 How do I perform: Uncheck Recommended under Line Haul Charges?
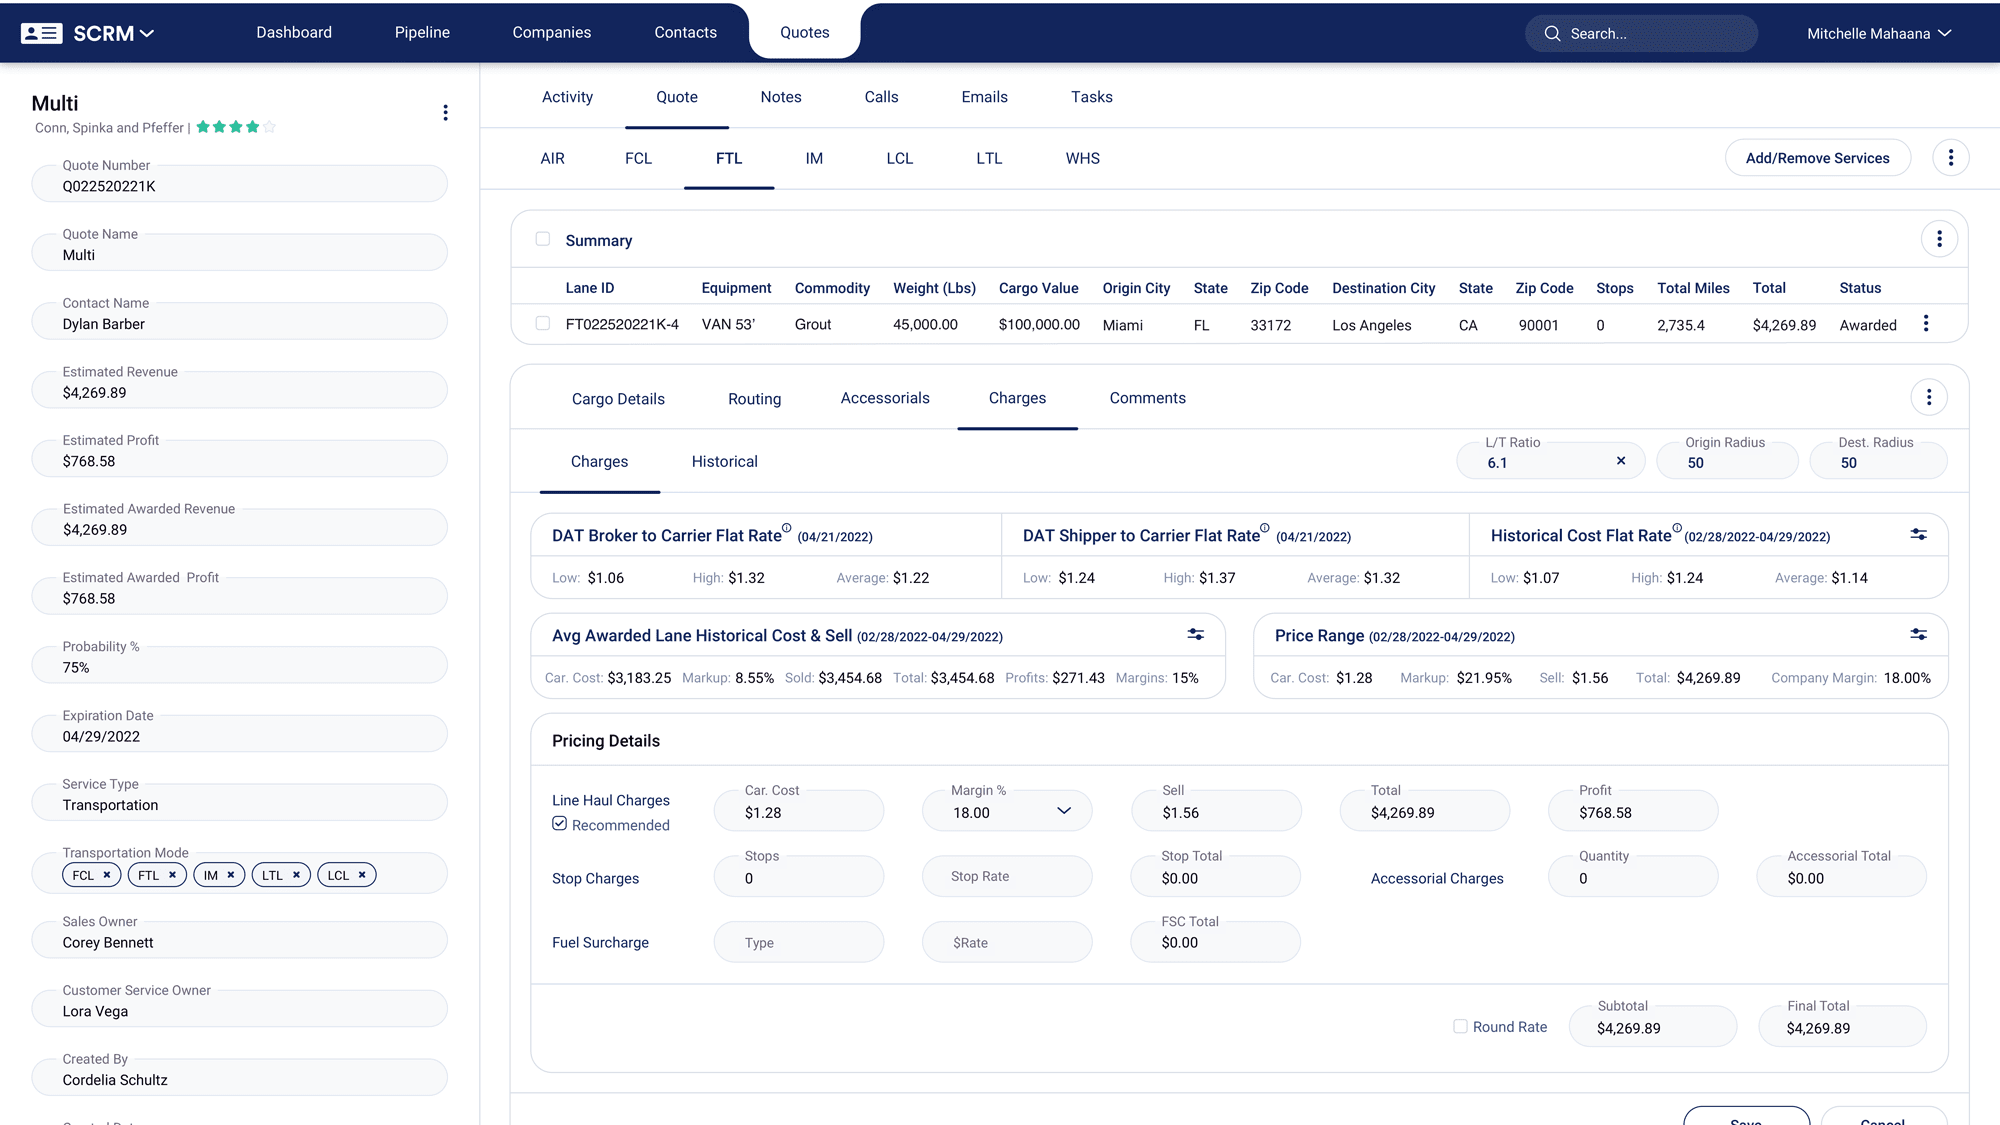[559, 823]
